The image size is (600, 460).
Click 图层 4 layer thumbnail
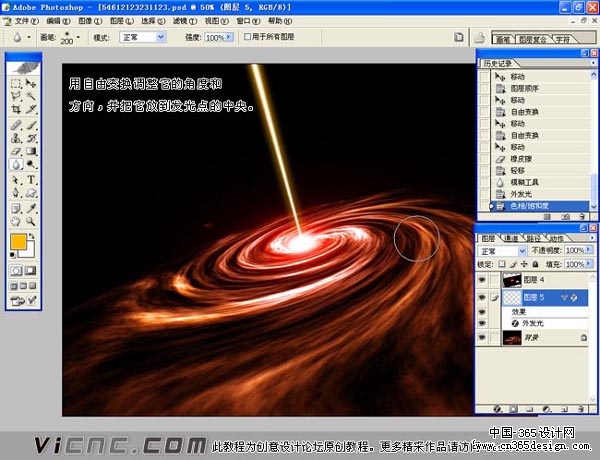pyautogui.click(x=512, y=280)
